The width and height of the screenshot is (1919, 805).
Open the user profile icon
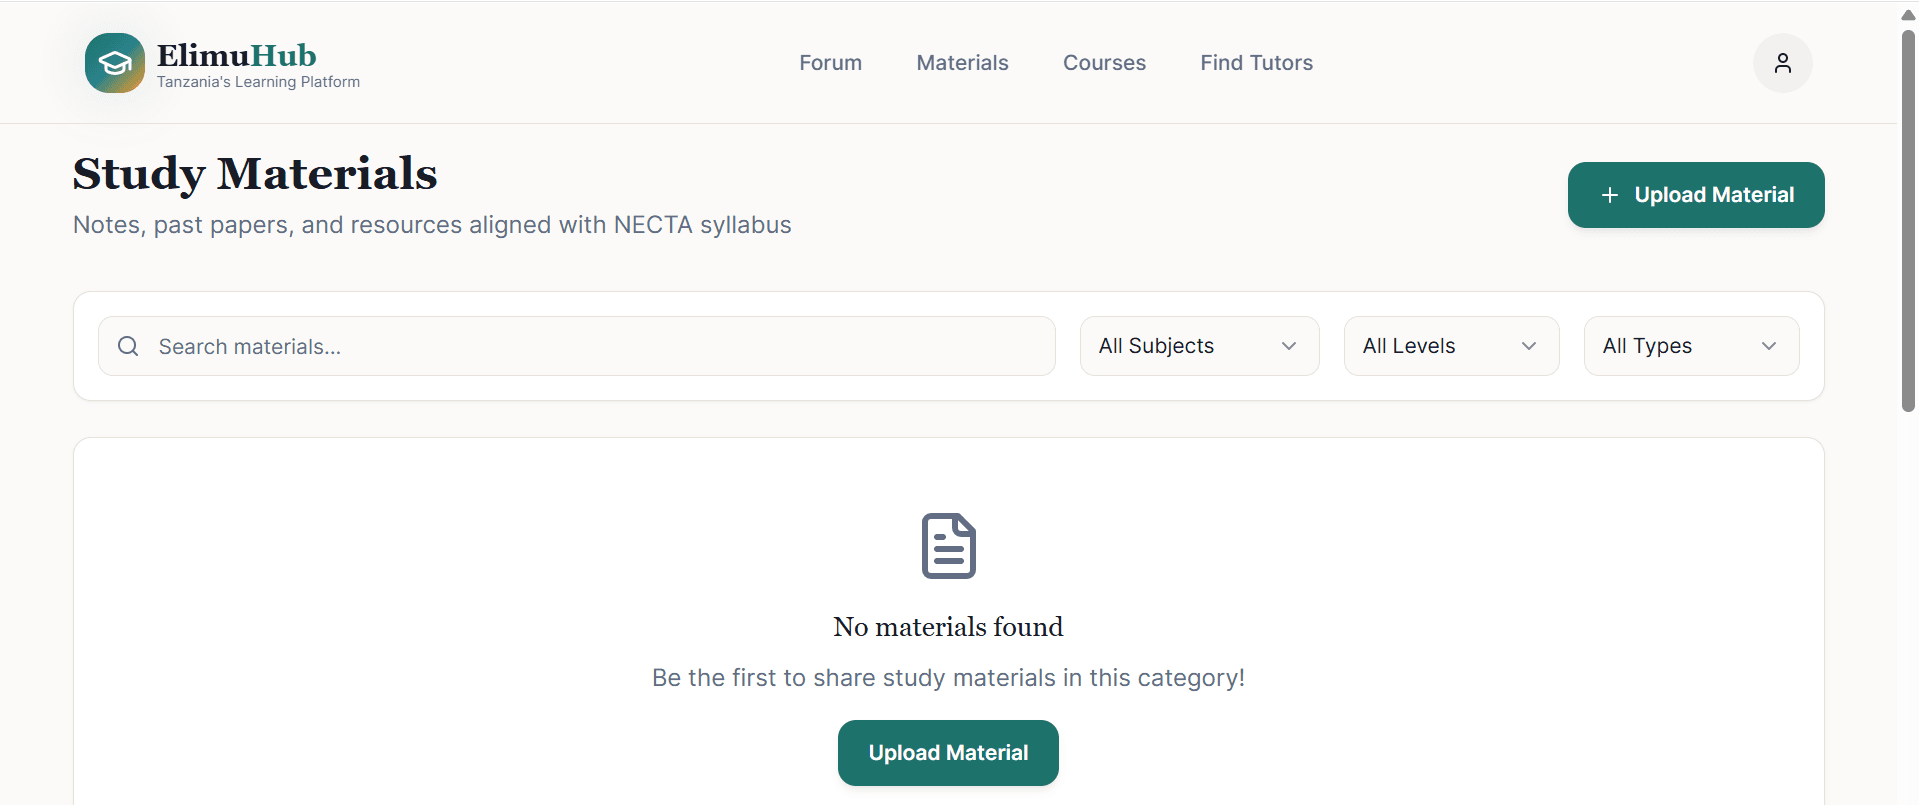click(1782, 63)
